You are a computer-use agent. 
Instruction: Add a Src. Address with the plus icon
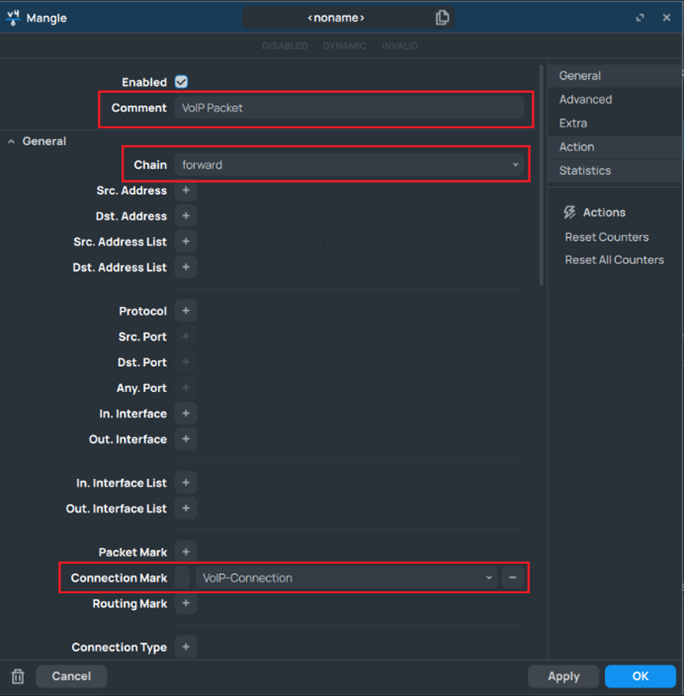coord(186,190)
